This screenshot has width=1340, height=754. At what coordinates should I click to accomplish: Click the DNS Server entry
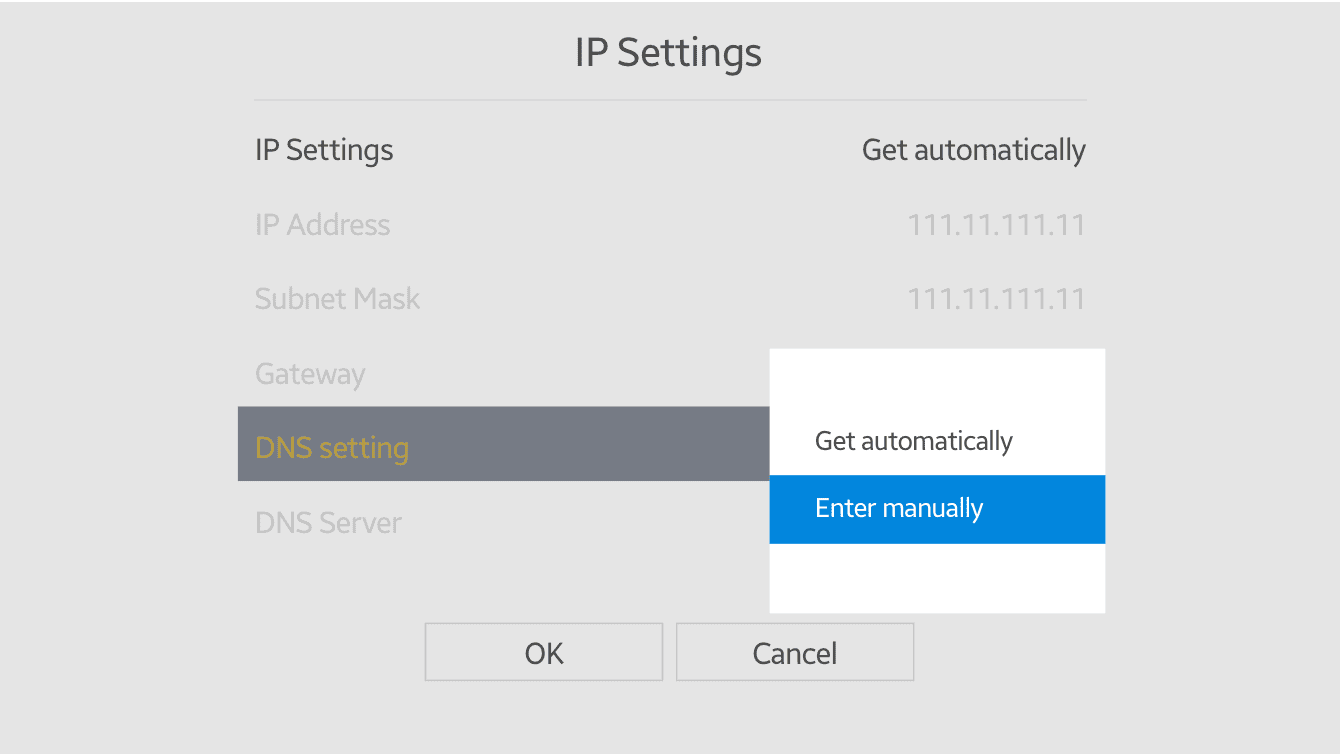pyautogui.click(x=328, y=522)
